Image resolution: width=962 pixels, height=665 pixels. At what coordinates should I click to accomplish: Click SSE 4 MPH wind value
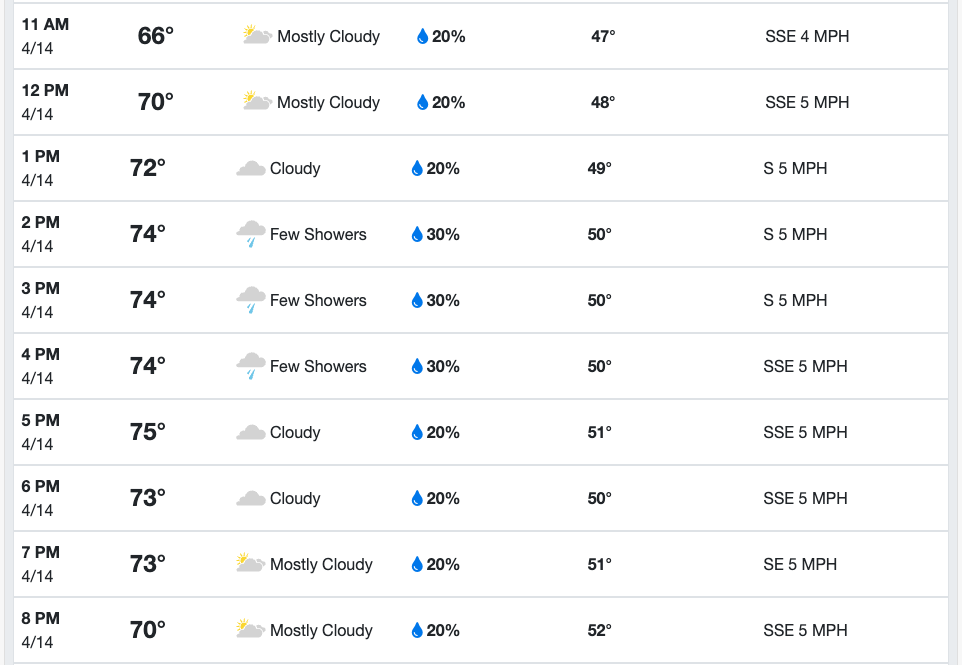[807, 36]
